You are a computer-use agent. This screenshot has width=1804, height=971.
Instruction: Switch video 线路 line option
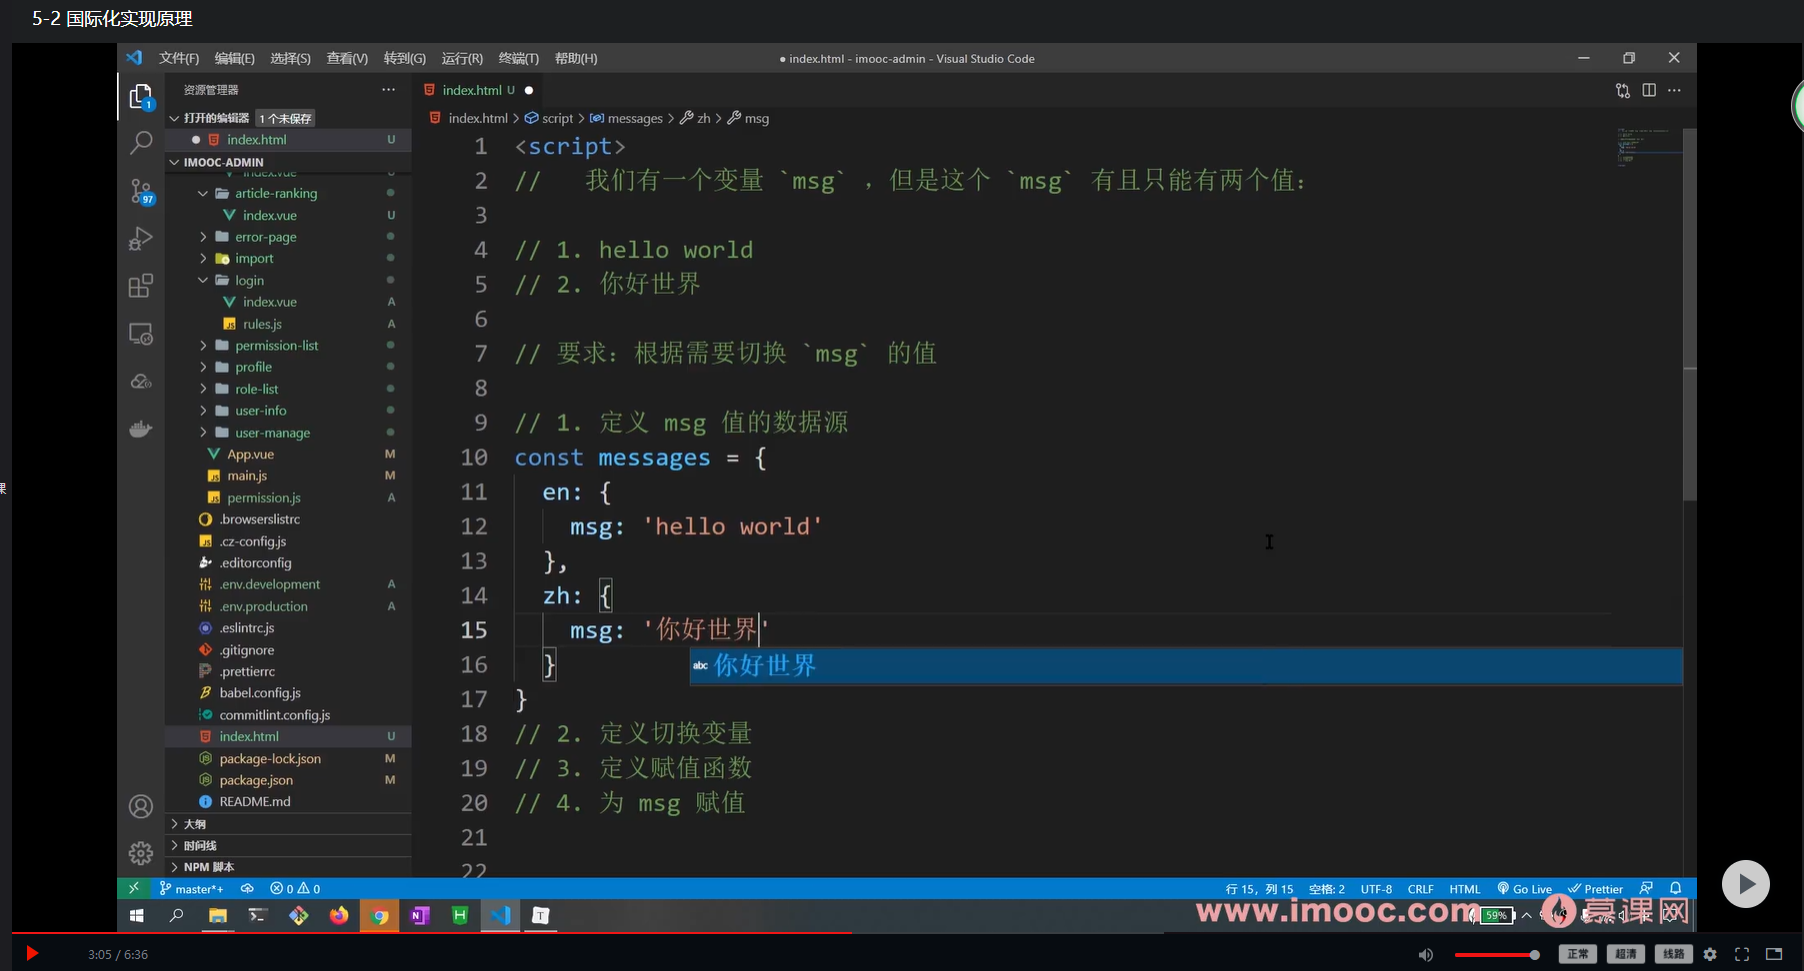[x=1674, y=954]
